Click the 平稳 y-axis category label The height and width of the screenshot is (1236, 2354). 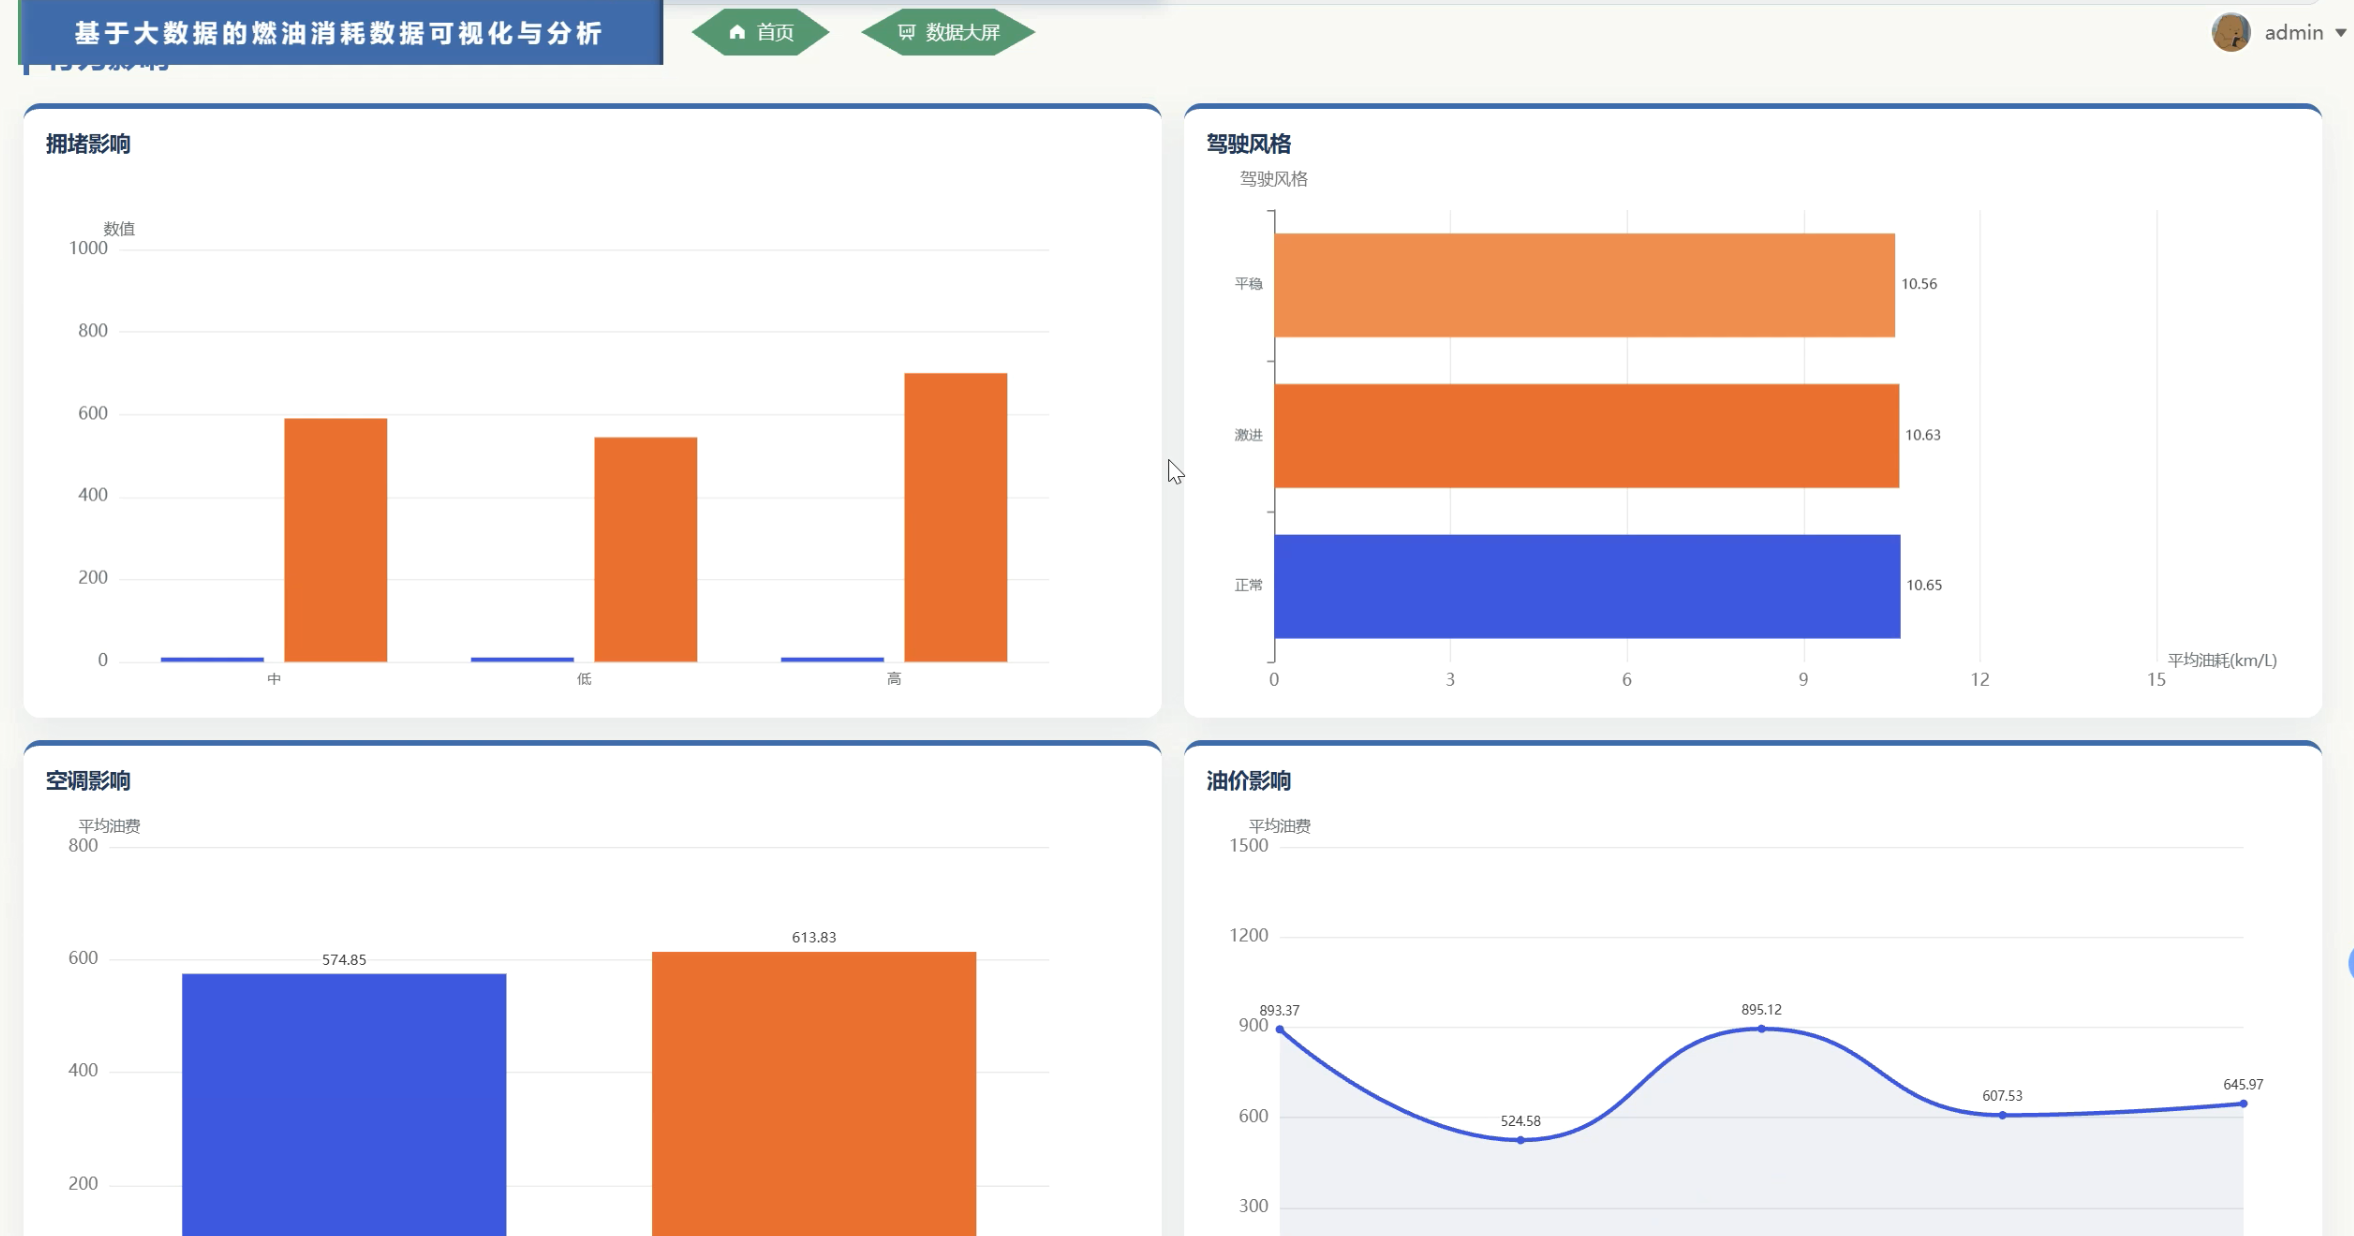1248,284
